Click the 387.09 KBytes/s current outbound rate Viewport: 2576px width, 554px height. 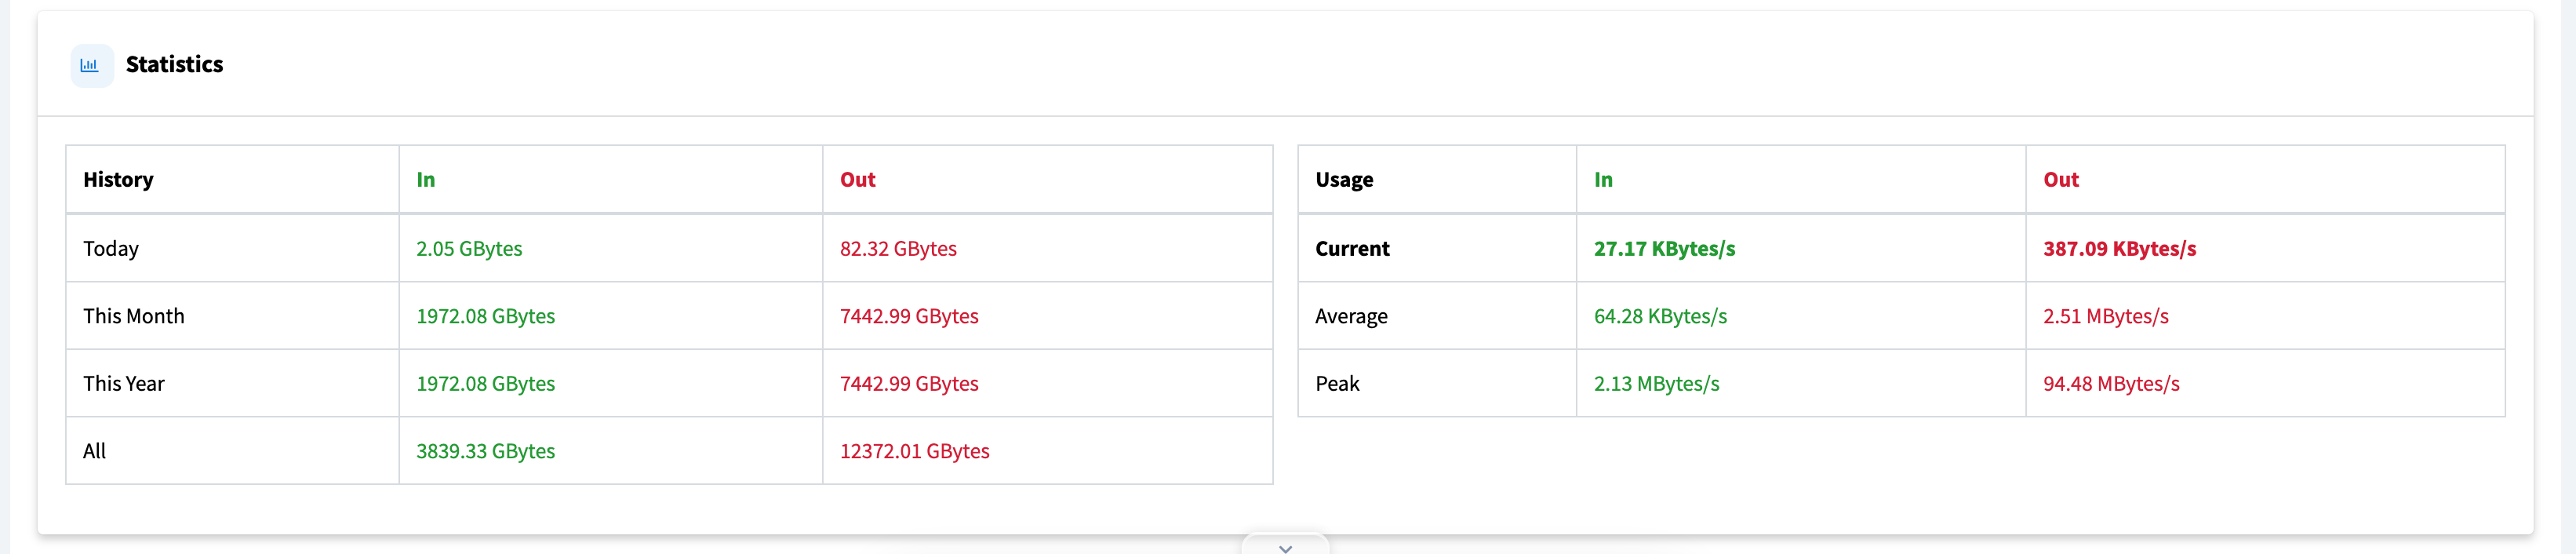pyautogui.click(x=2119, y=249)
